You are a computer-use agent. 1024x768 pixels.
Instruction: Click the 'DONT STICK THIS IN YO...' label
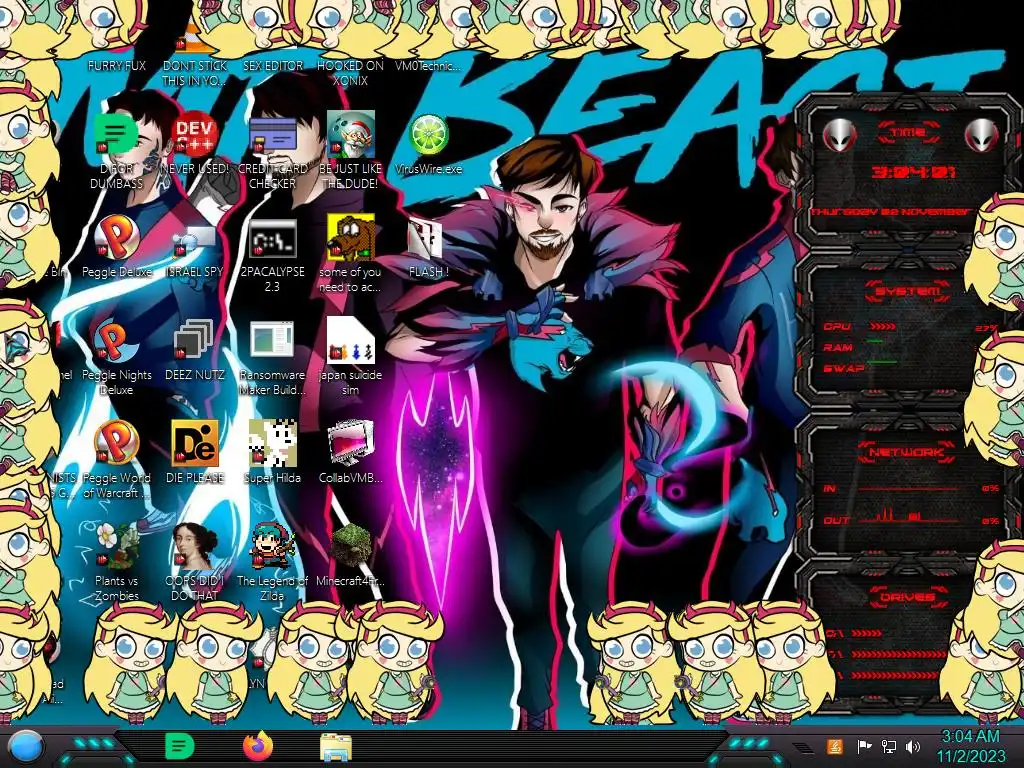pos(195,73)
